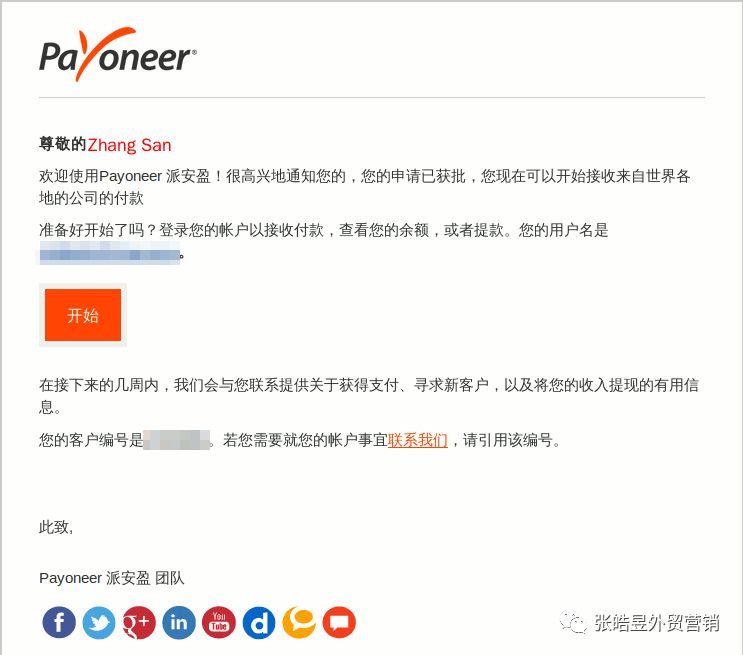This screenshot has width=743, height=655.
Task: Open Payoneer's Facebook page icon
Action: [59, 622]
